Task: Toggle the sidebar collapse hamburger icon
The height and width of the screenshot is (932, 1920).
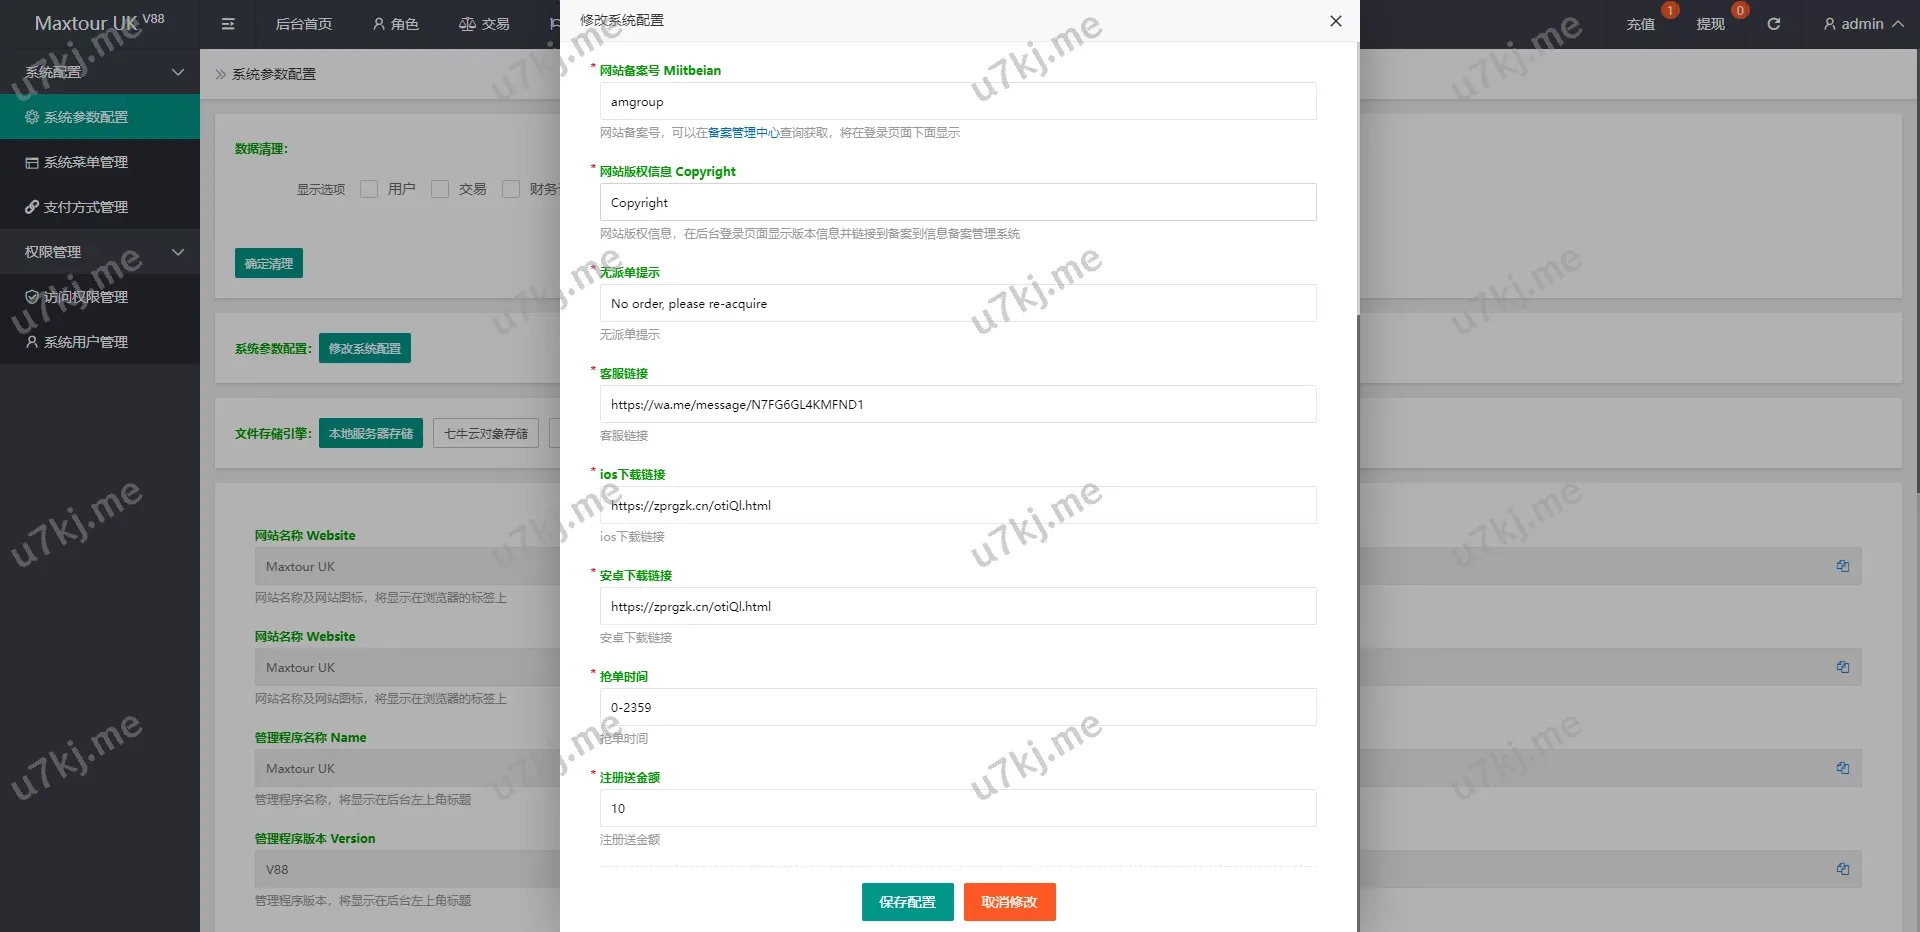Action: click(228, 24)
